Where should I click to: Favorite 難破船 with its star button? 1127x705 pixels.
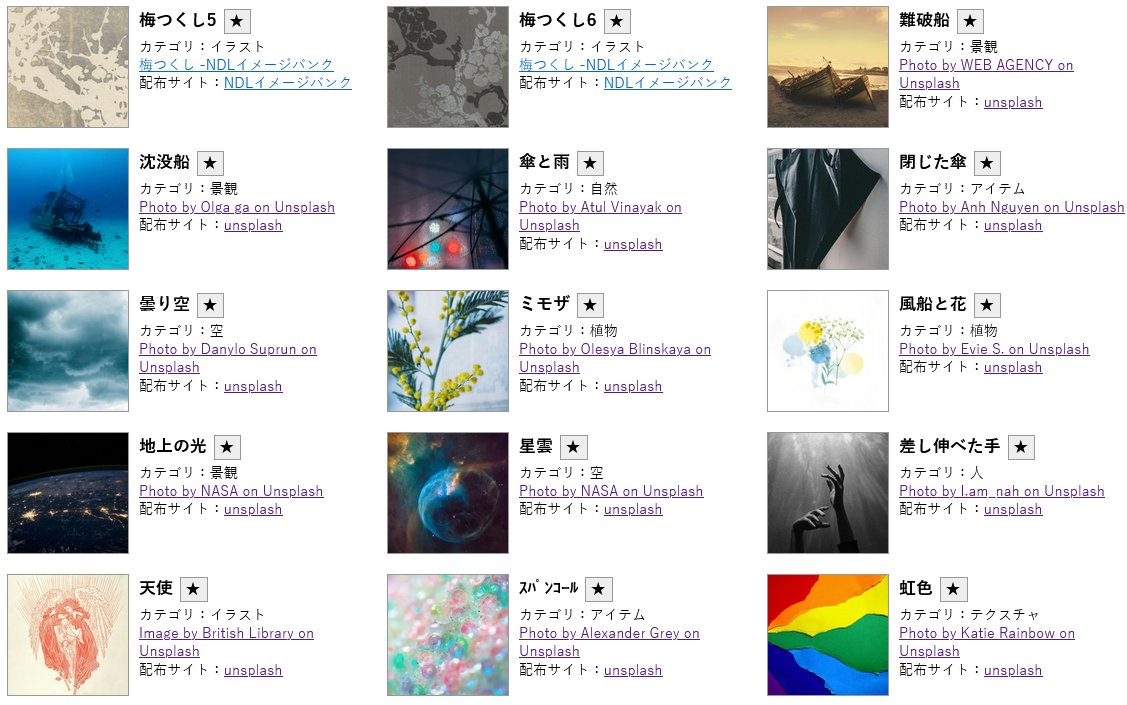pyautogui.click(x=970, y=22)
